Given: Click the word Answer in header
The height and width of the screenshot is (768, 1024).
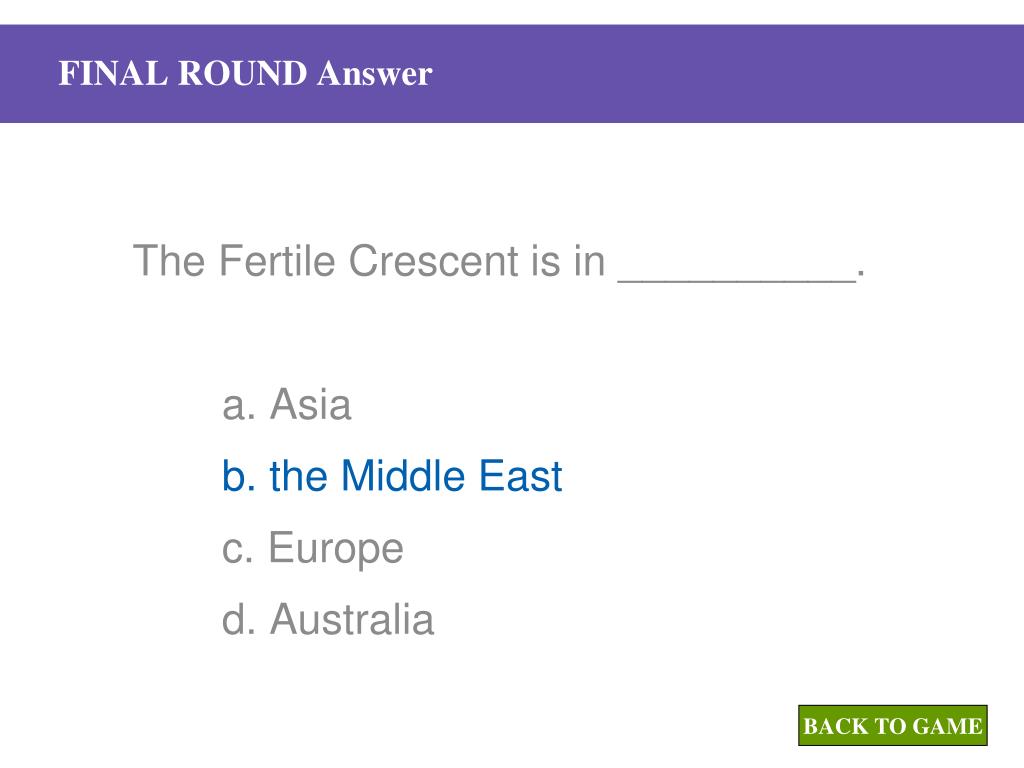Looking at the screenshot, I should tap(375, 73).
